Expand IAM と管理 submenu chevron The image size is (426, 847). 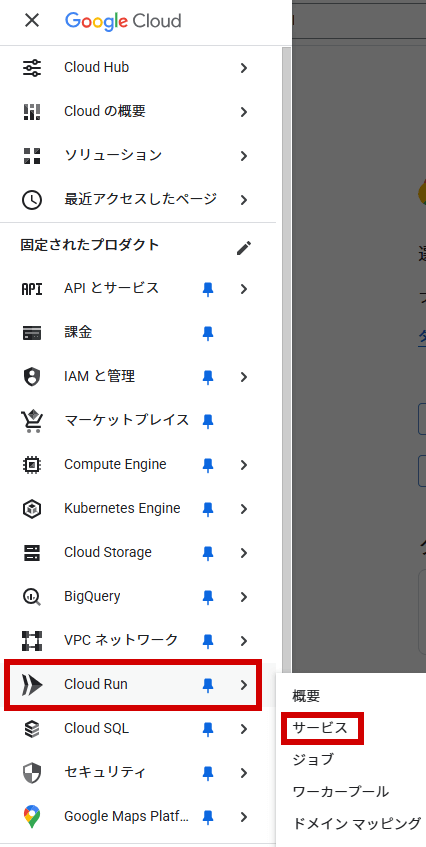244,377
